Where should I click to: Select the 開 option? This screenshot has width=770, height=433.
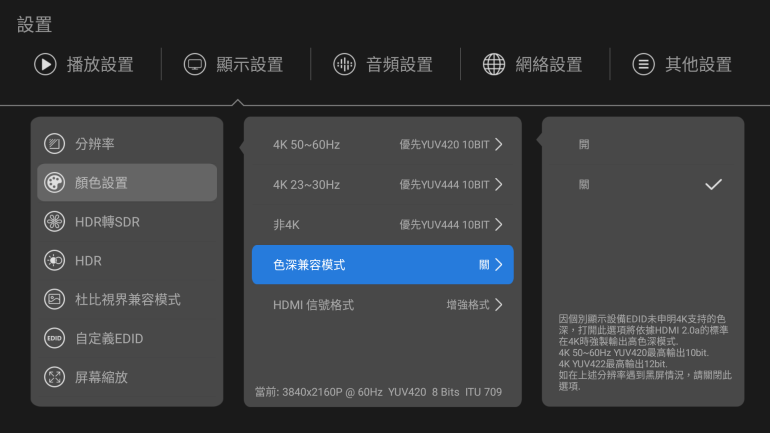pyautogui.click(x=643, y=144)
